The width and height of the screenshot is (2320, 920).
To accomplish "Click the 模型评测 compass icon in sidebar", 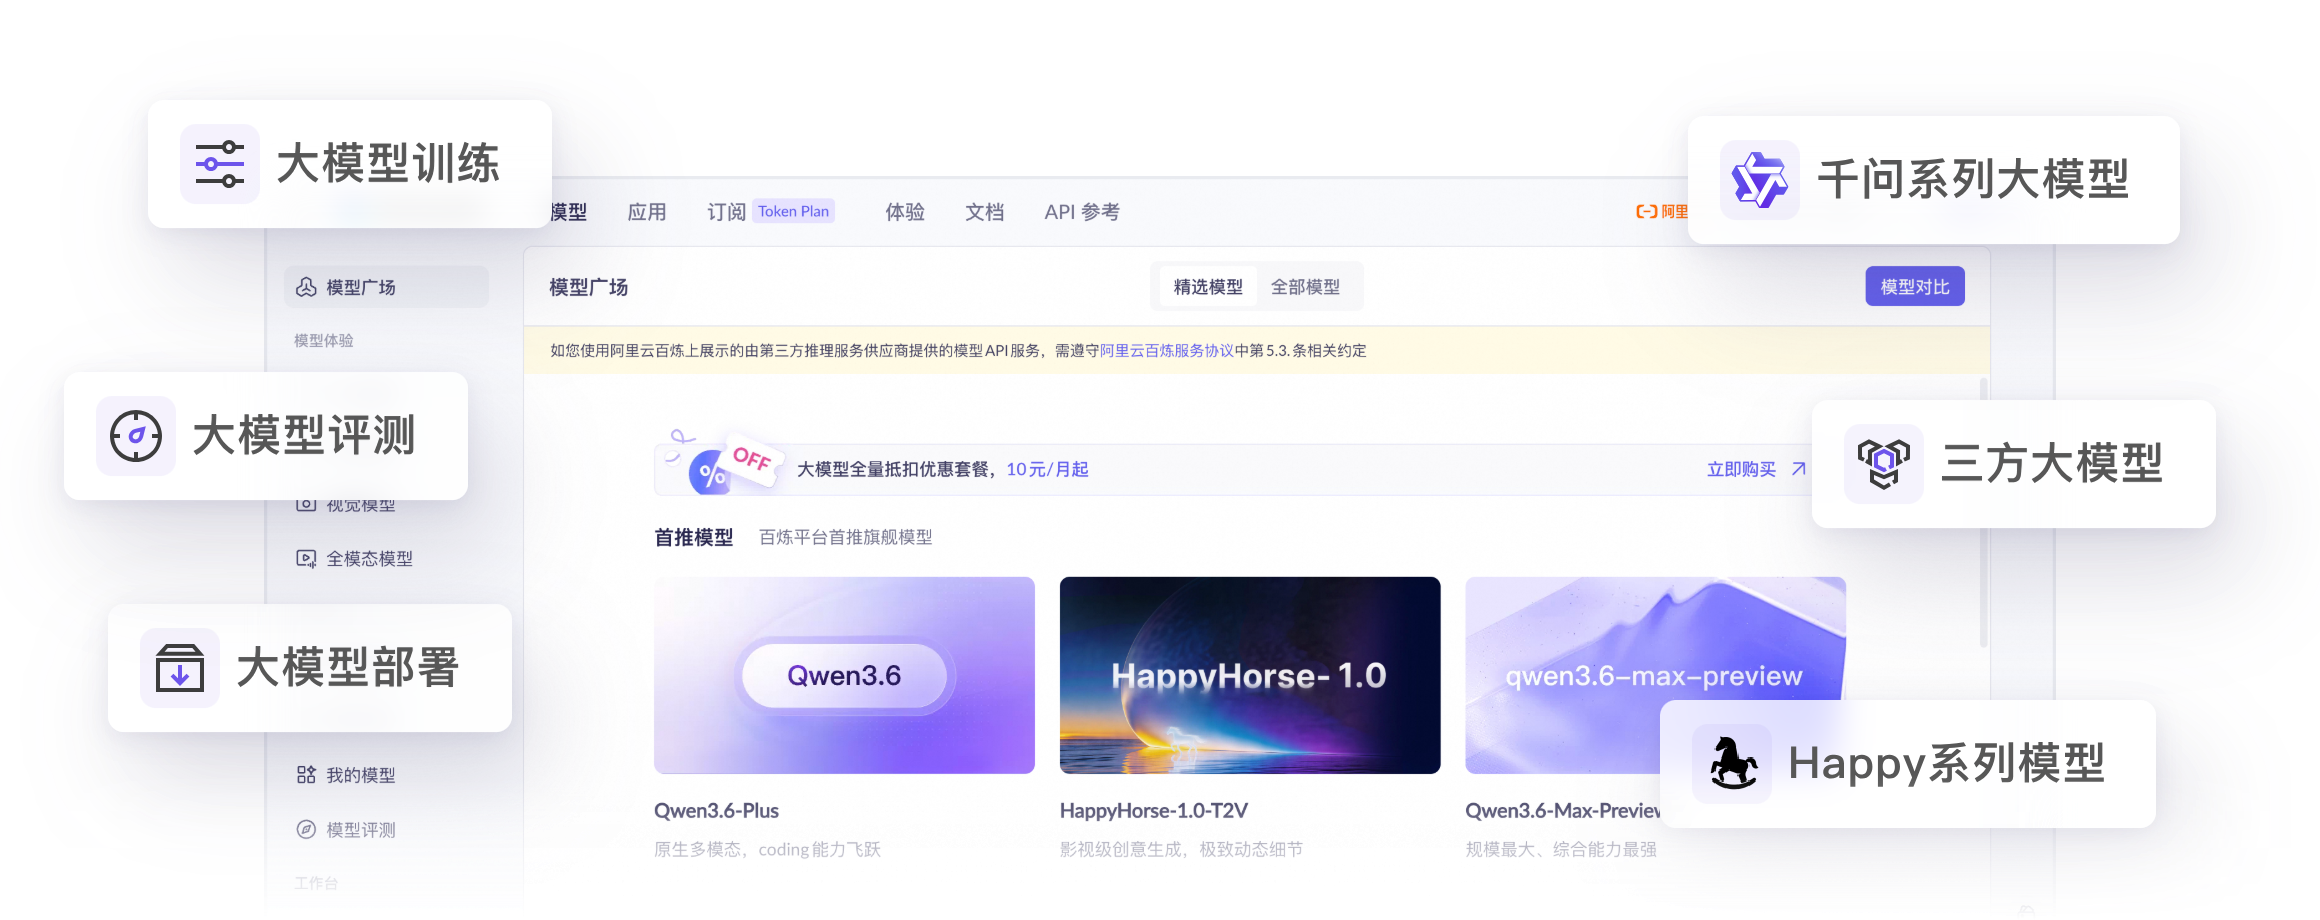I will pos(306,829).
